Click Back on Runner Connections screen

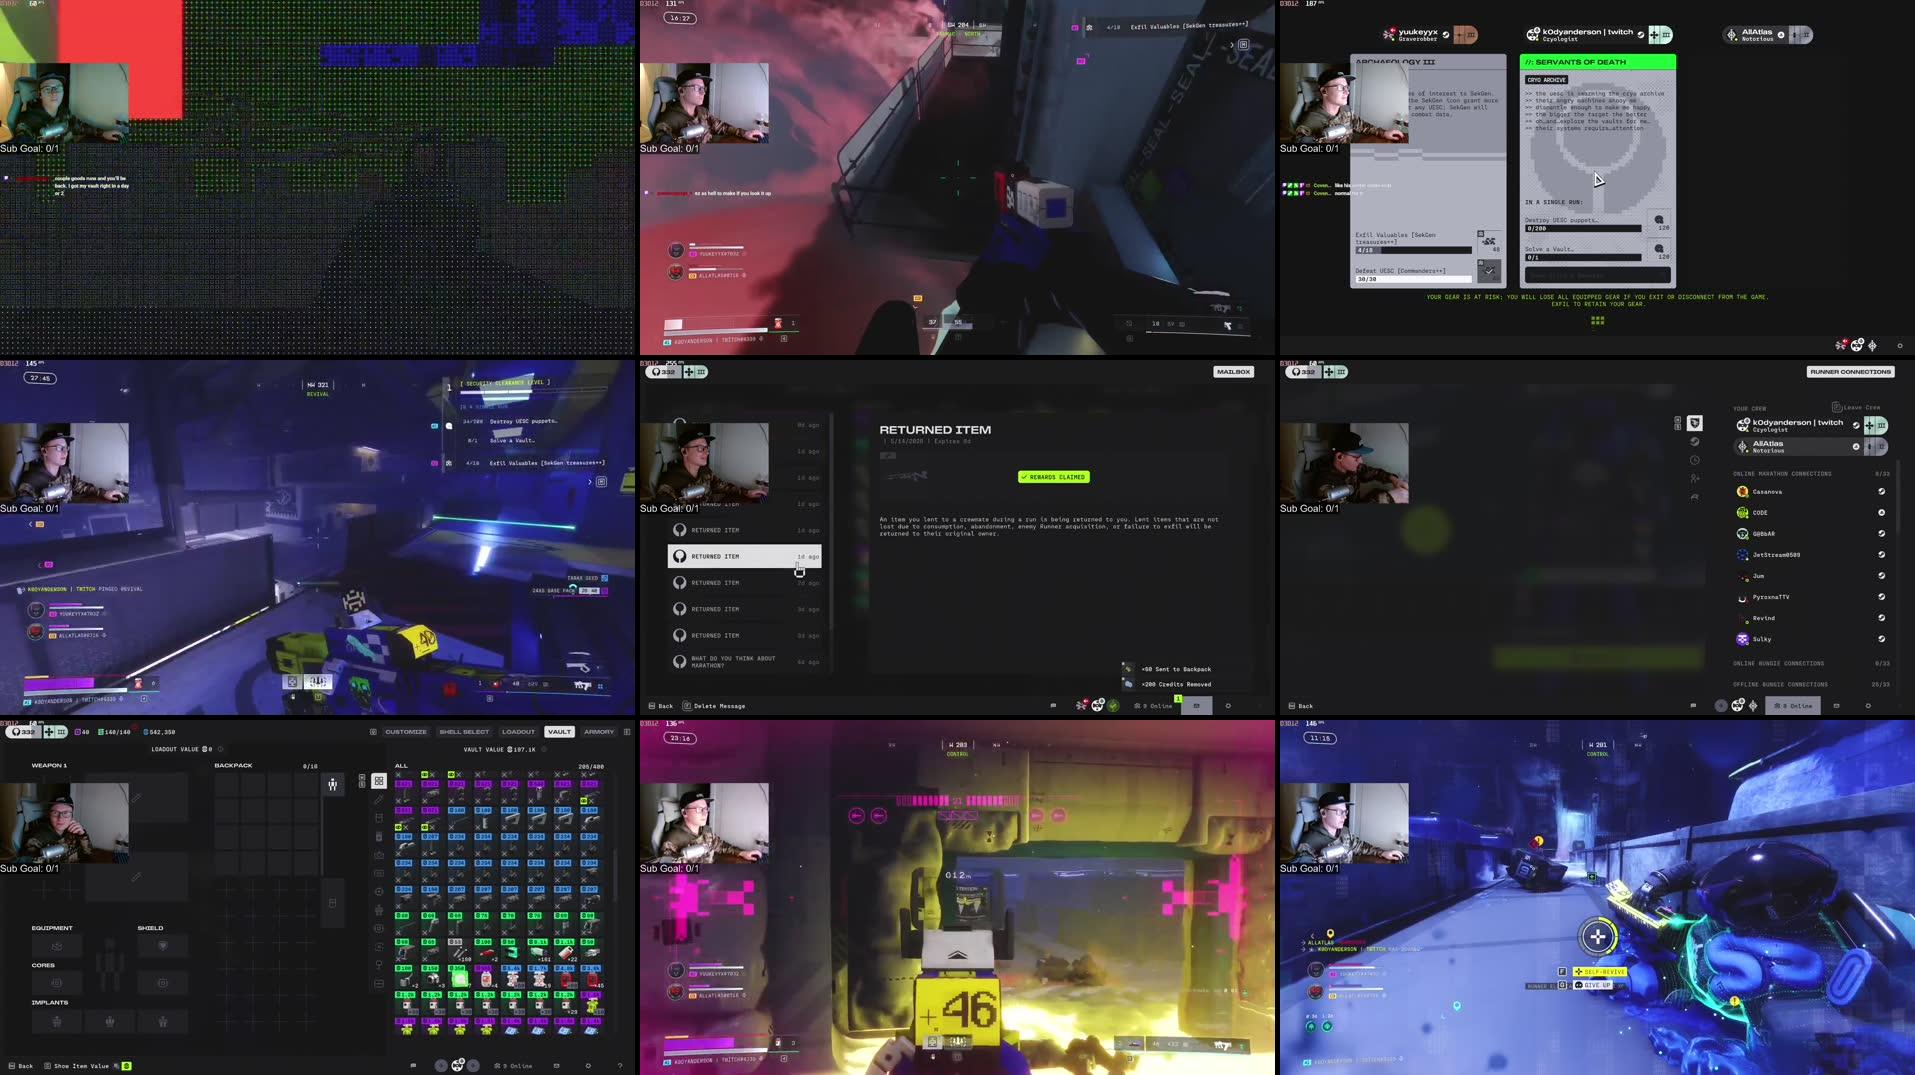[x=1301, y=706]
